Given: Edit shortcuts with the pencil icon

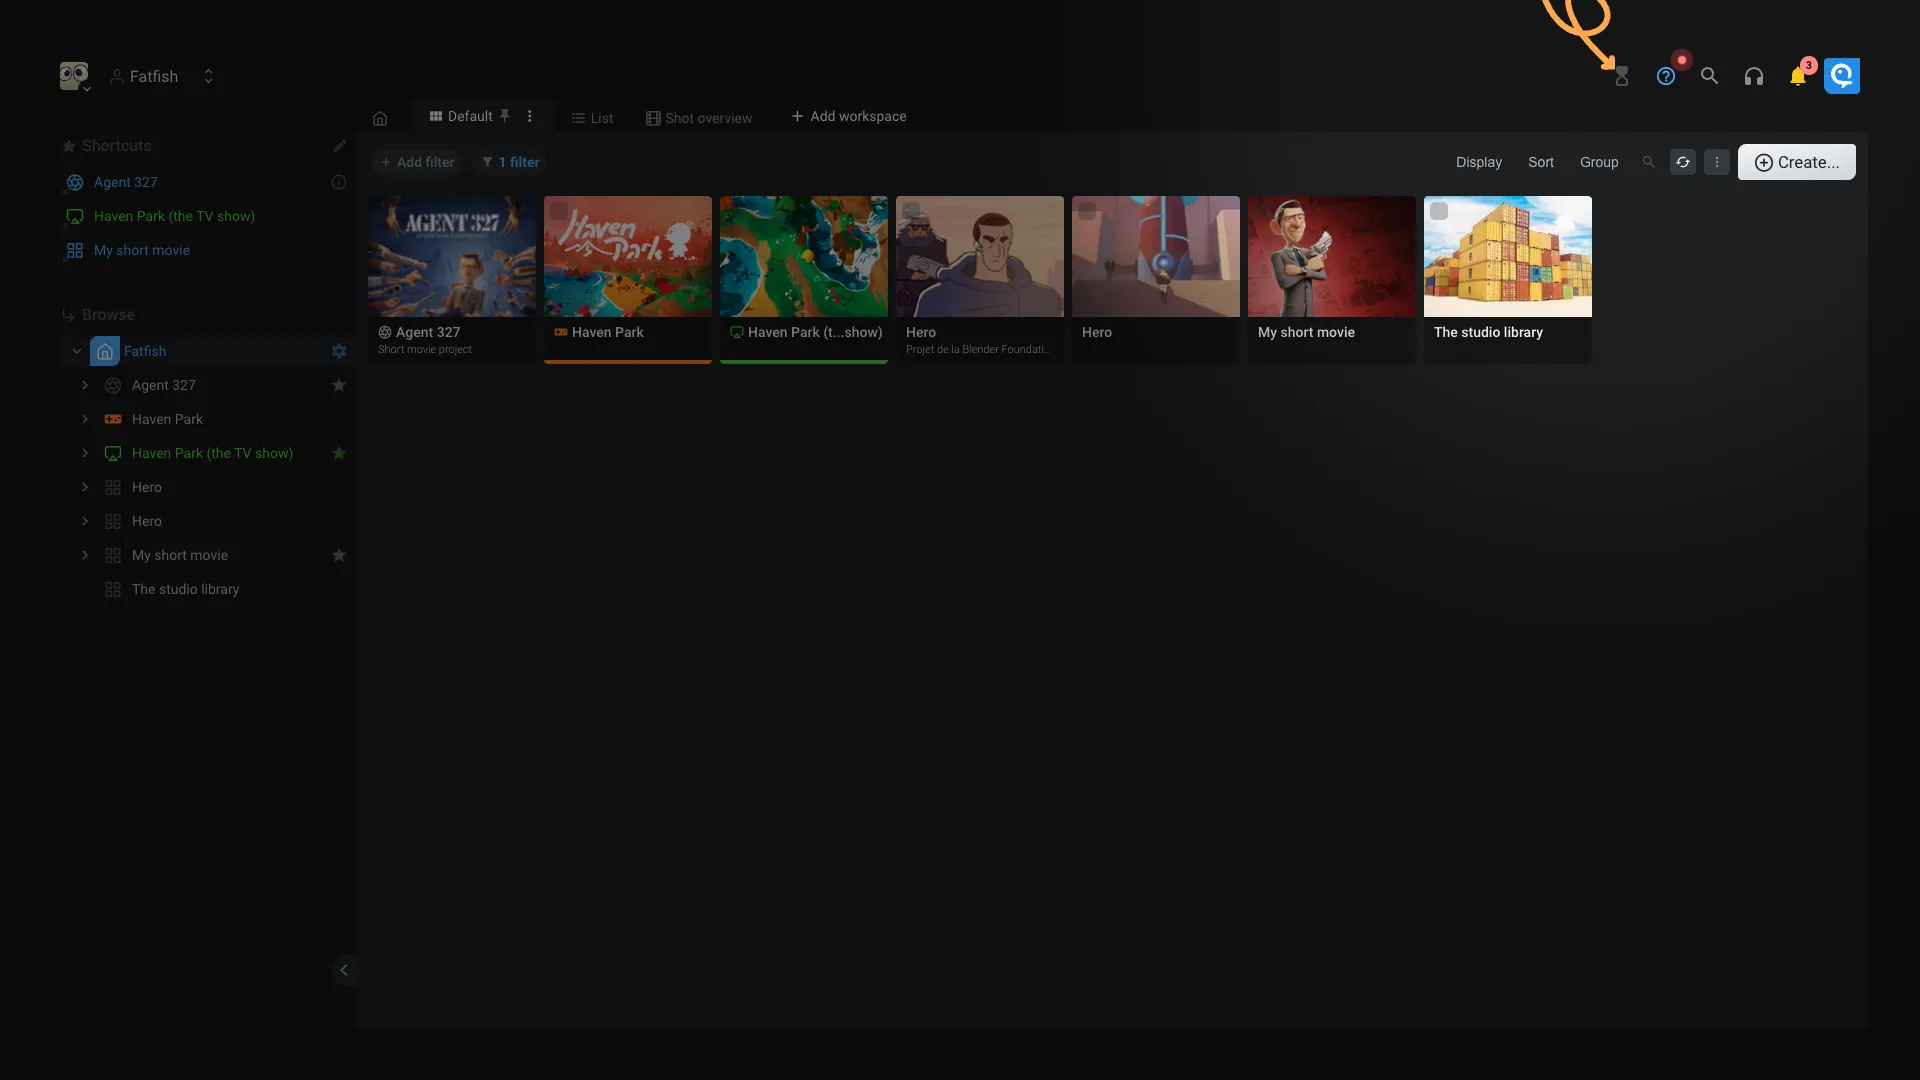Looking at the screenshot, I should 339,146.
